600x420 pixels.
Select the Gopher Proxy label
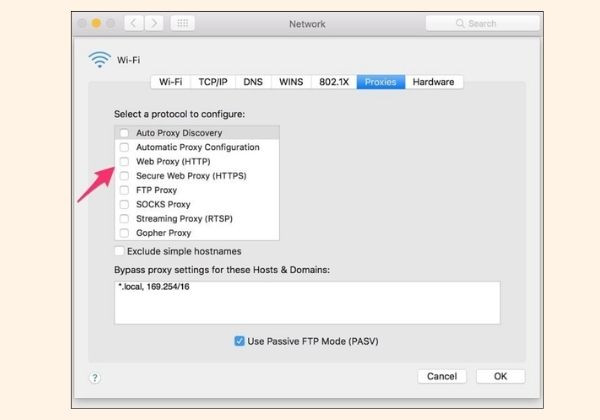pyautogui.click(x=163, y=233)
